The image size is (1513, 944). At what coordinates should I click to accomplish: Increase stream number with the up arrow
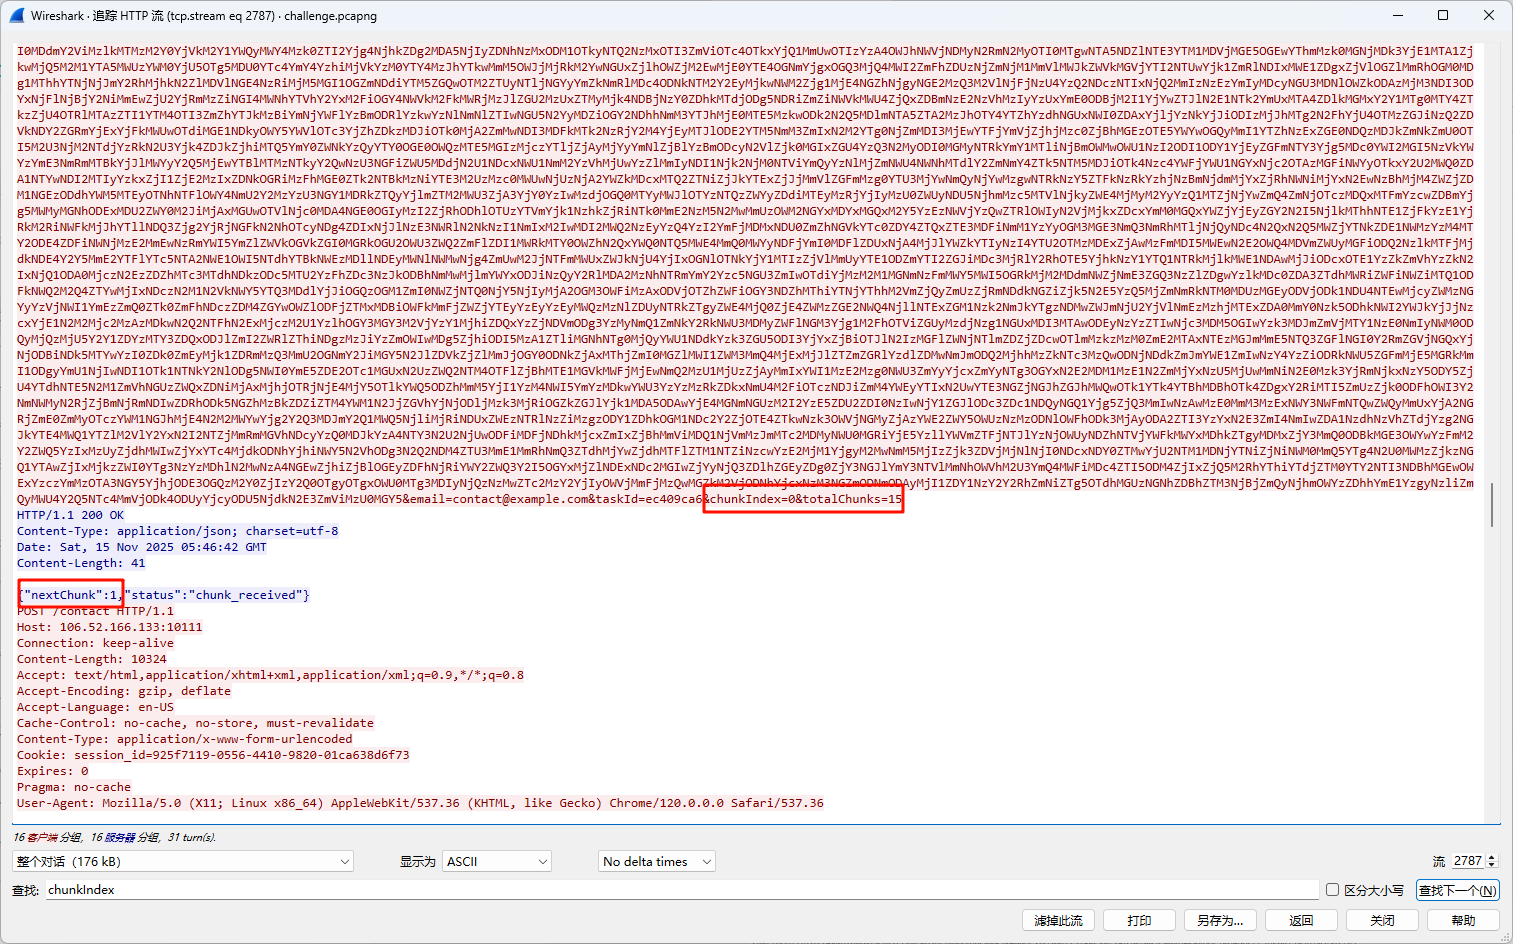[x=1492, y=857]
